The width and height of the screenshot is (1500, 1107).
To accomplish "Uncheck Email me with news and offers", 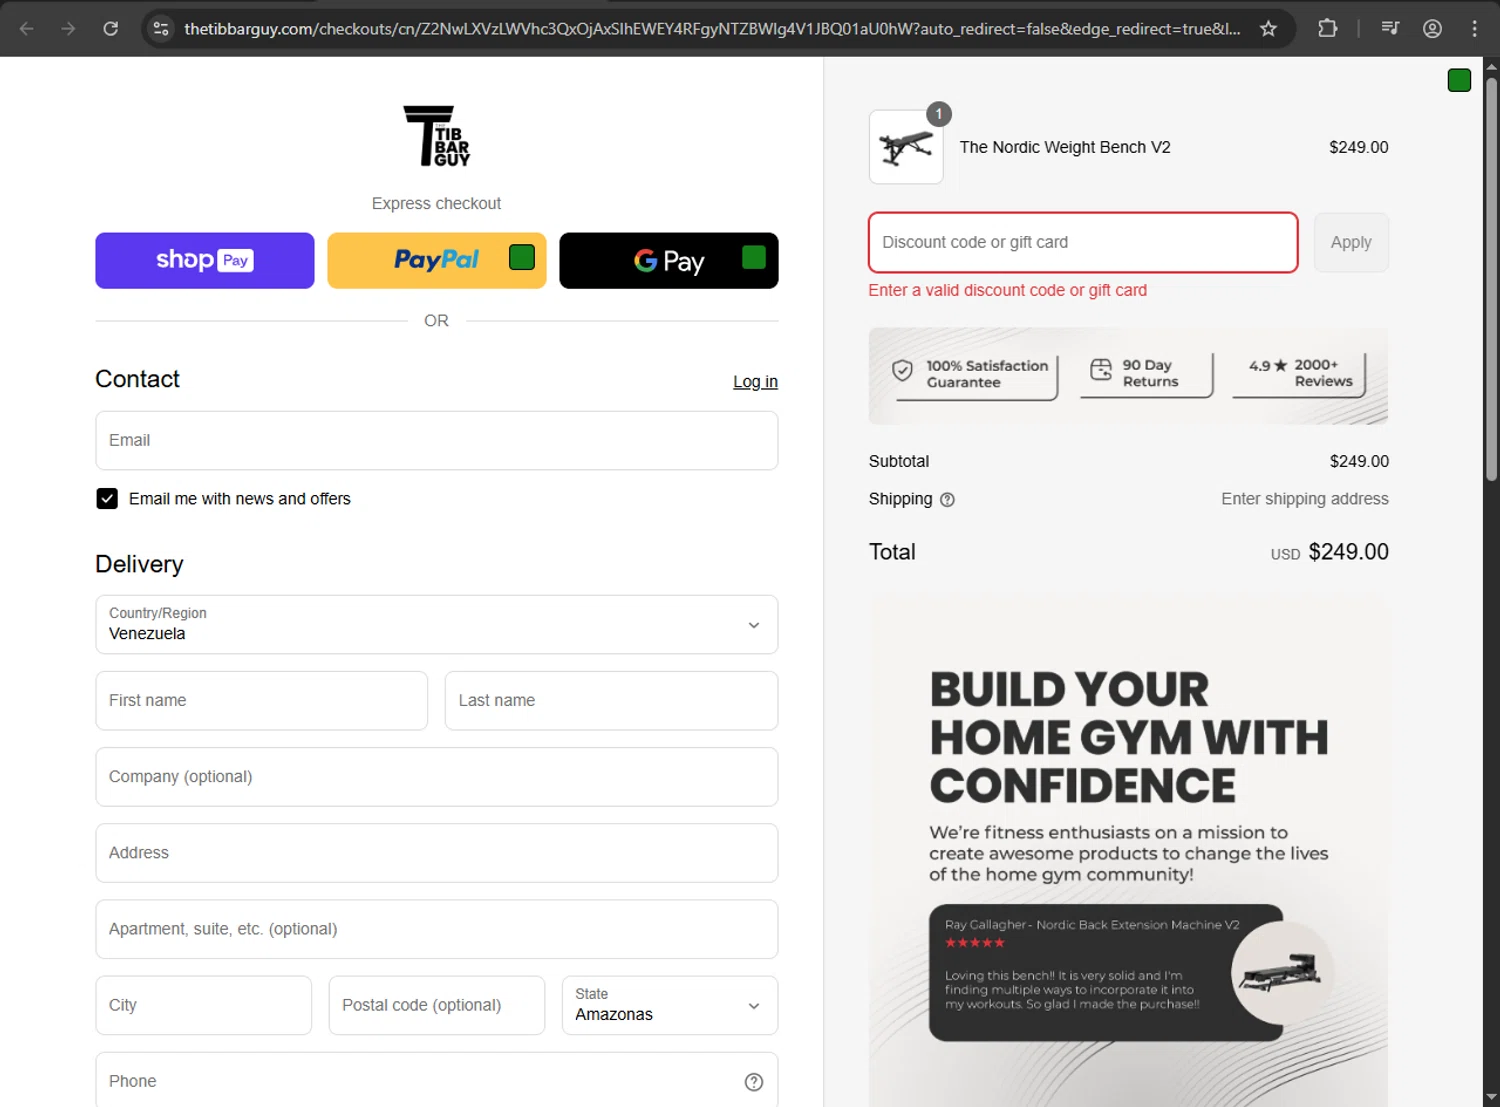I will pyautogui.click(x=107, y=498).
